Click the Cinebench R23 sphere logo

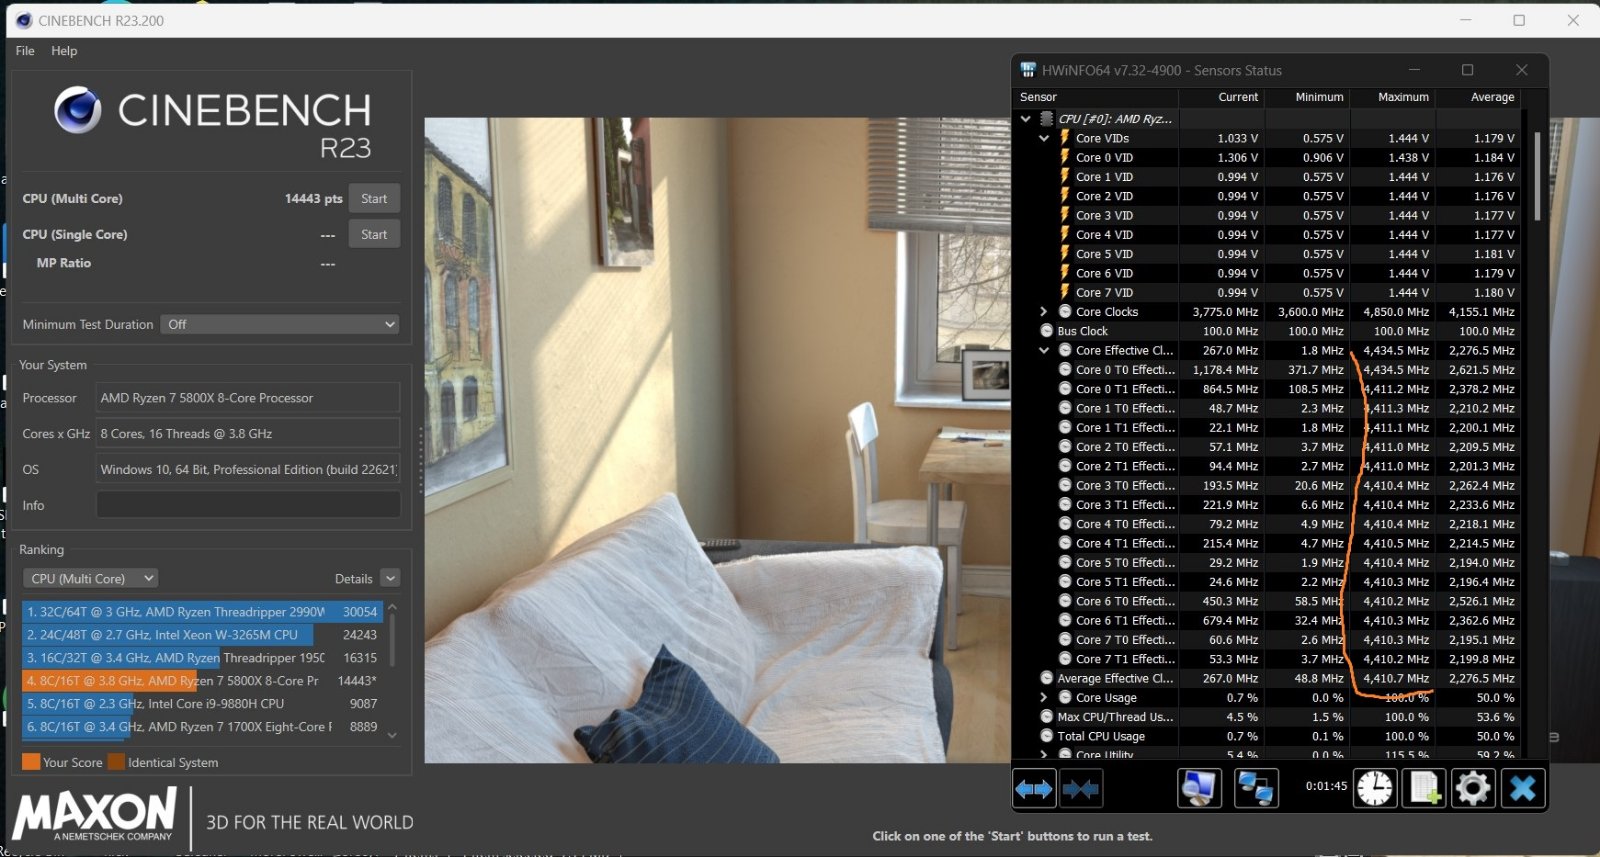[x=77, y=110]
